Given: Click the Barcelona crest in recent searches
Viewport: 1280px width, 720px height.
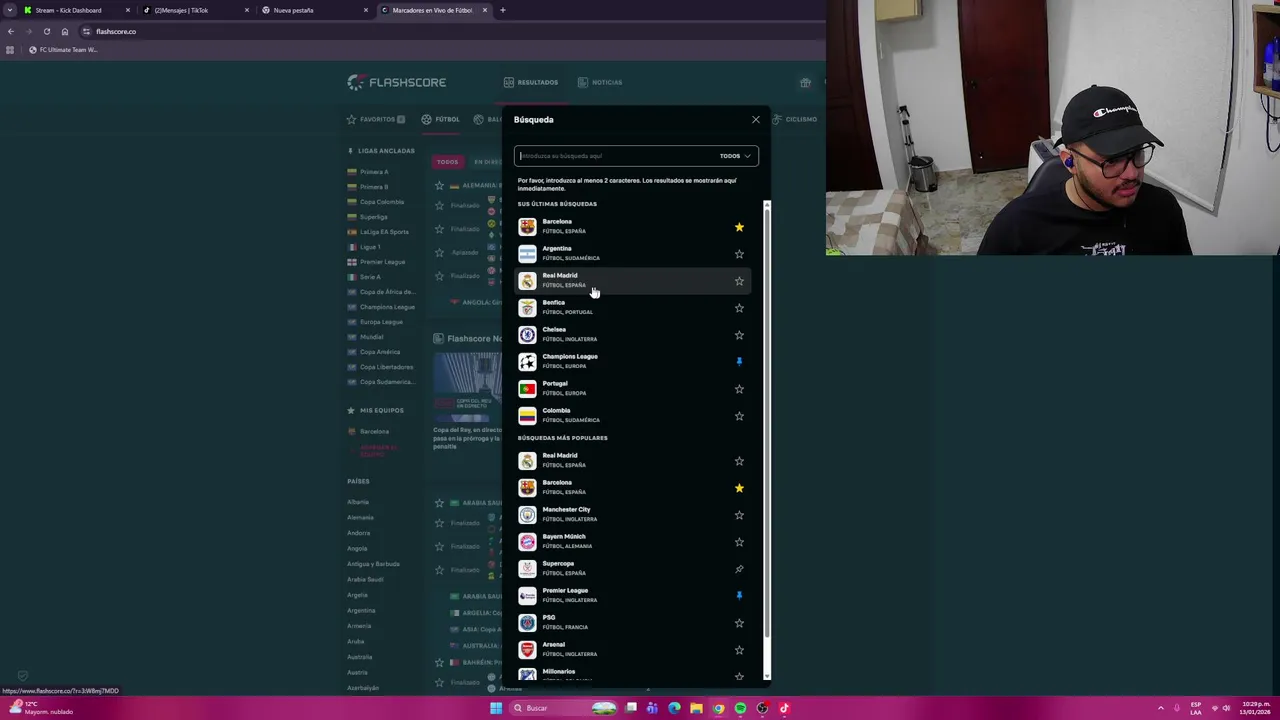Looking at the screenshot, I should pyautogui.click(x=527, y=227).
